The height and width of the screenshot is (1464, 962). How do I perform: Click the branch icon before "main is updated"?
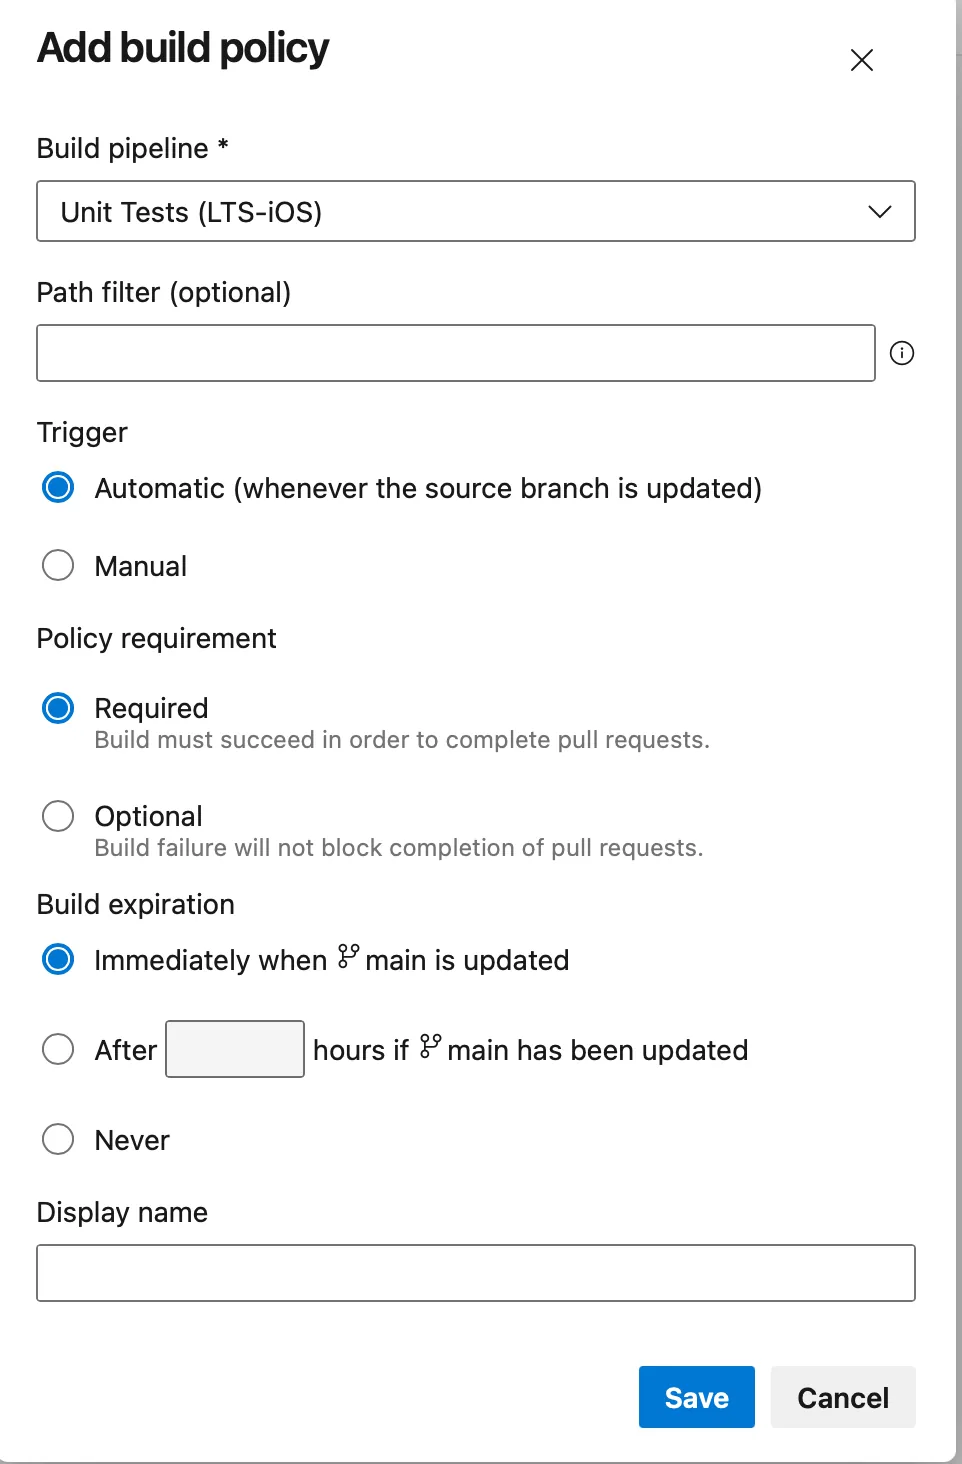coord(347,958)
